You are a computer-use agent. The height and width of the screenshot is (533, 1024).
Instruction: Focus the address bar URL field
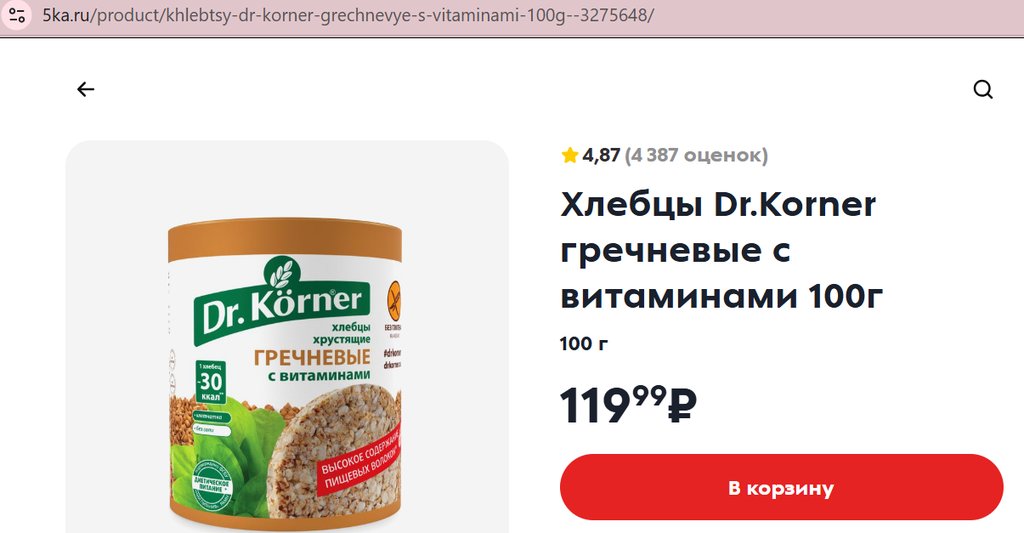point(522,15)
